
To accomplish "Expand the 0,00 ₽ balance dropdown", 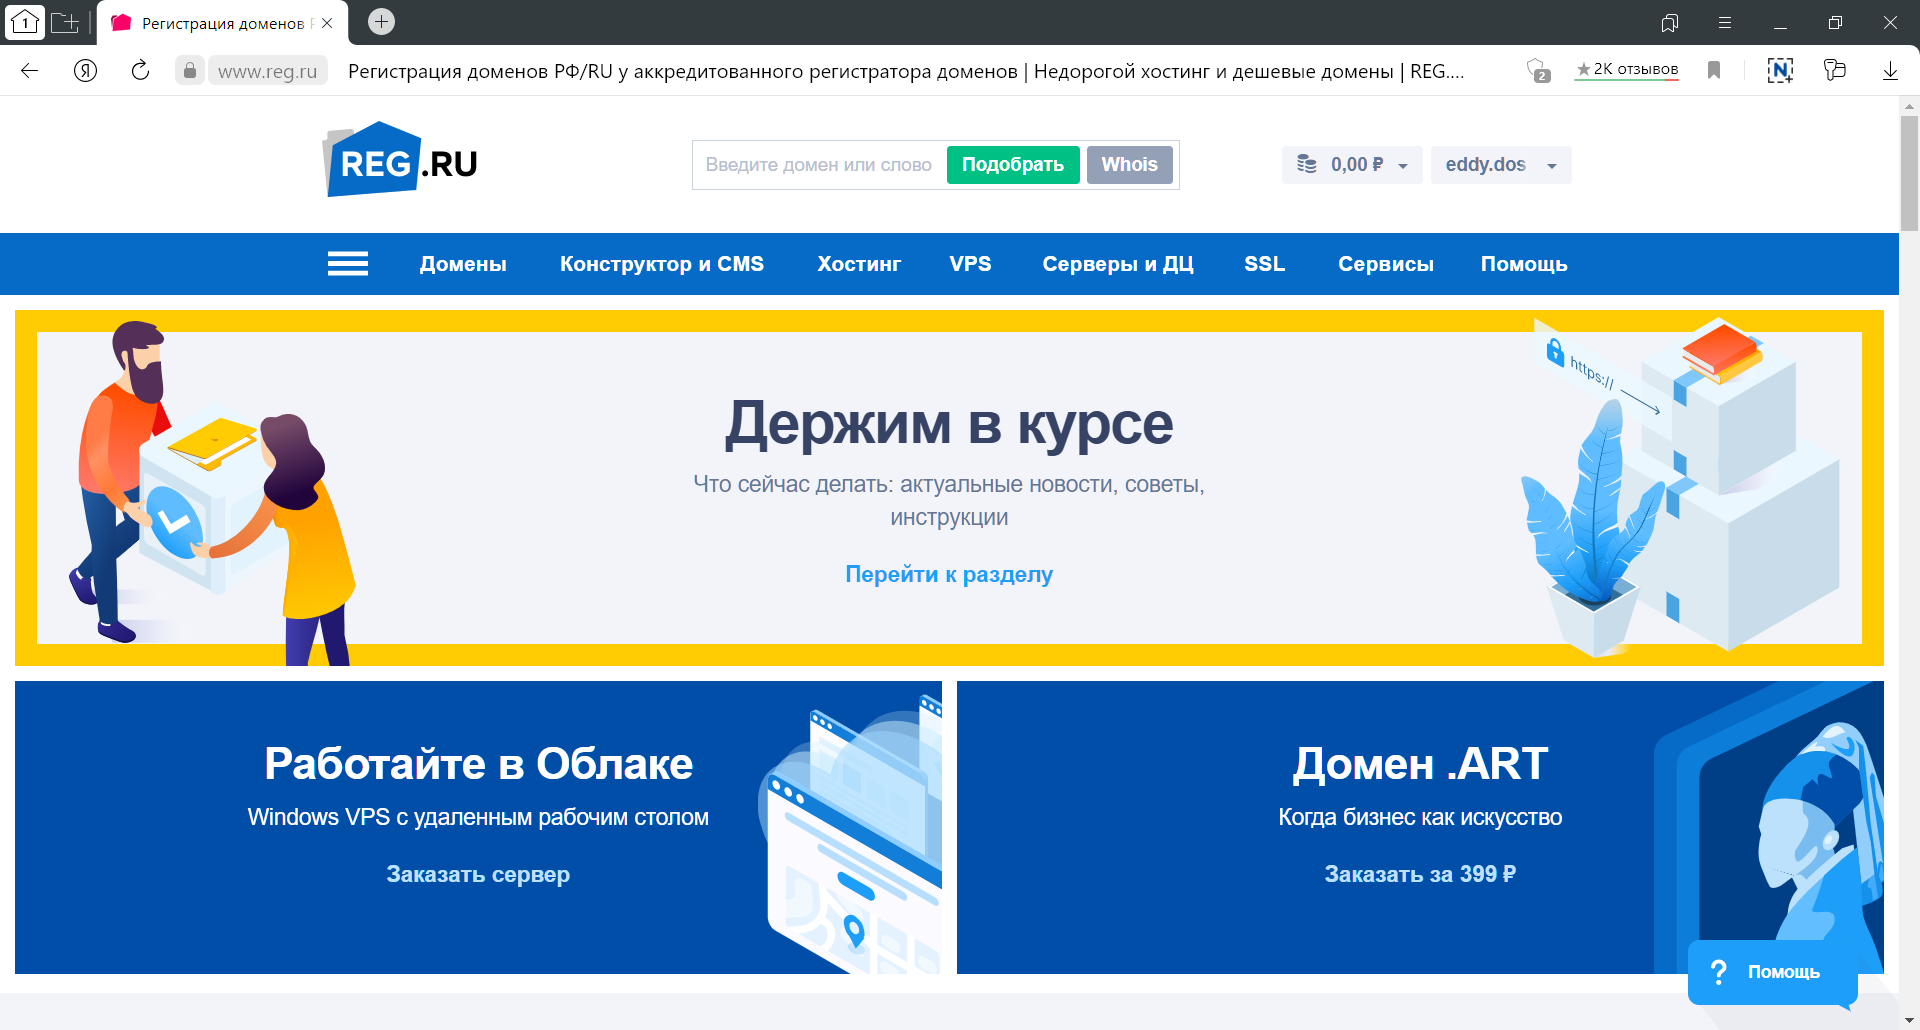I will [1352, 165].
